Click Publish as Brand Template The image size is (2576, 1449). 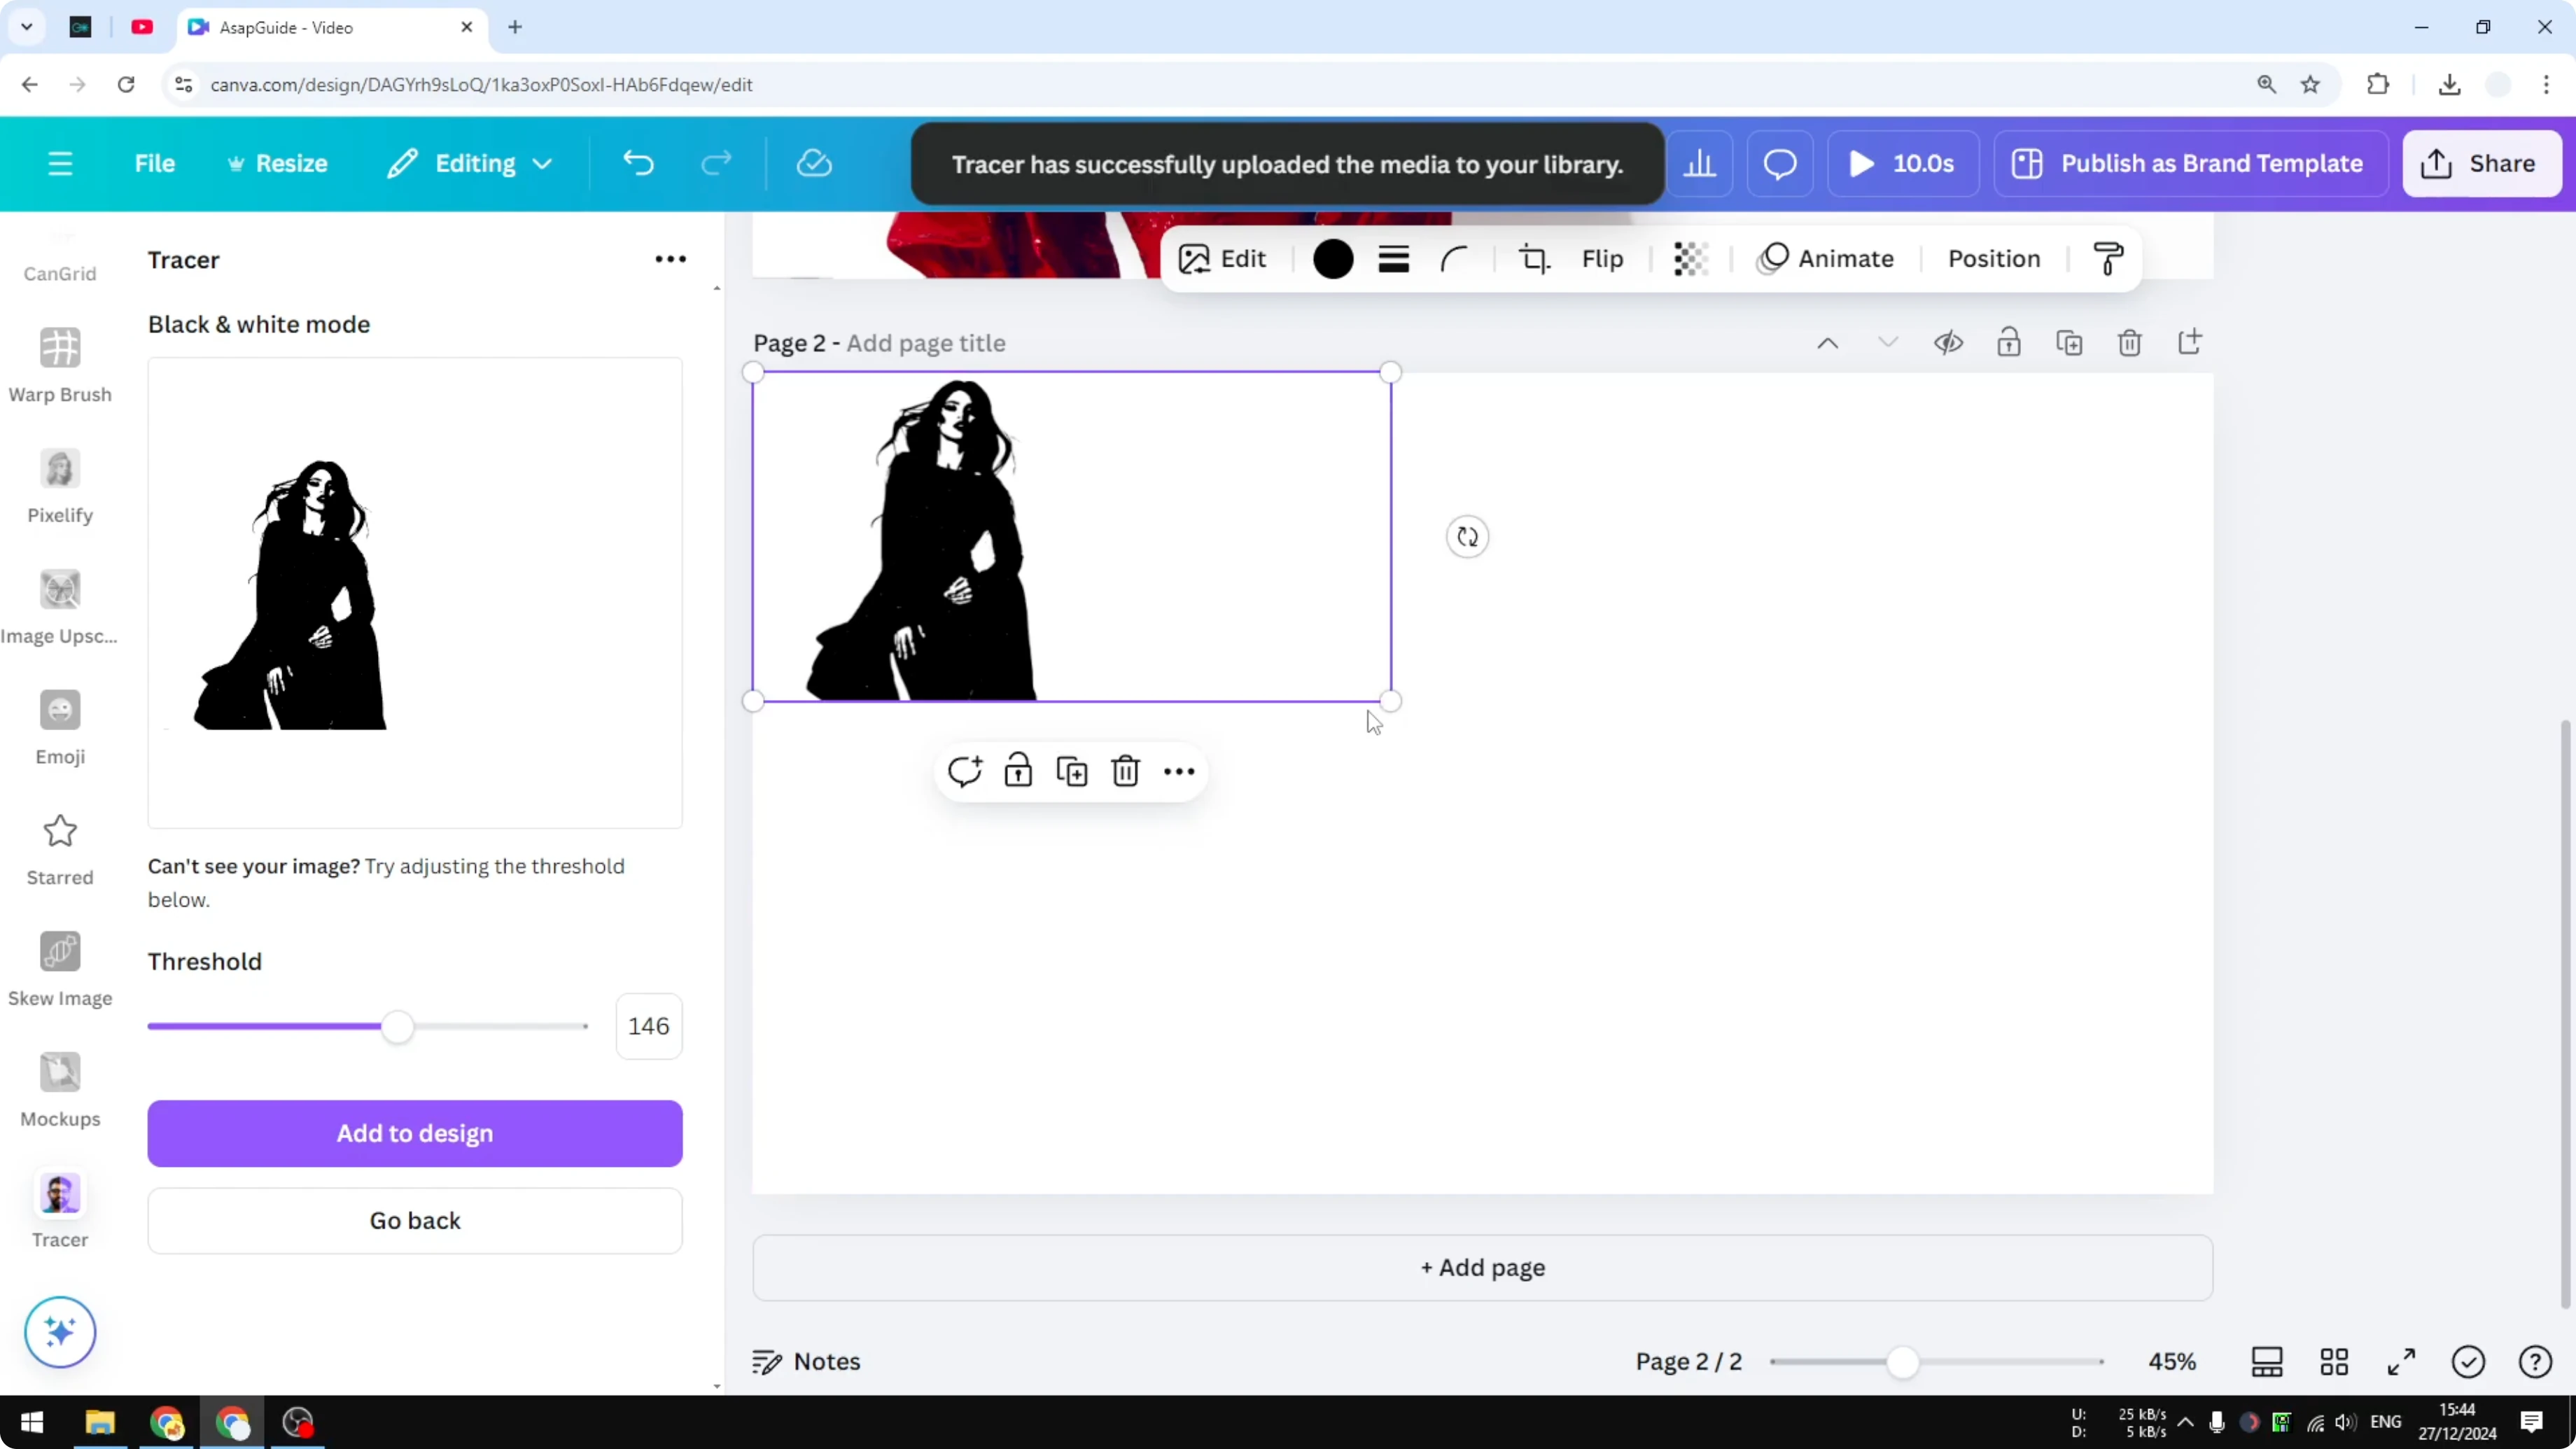2189,163
